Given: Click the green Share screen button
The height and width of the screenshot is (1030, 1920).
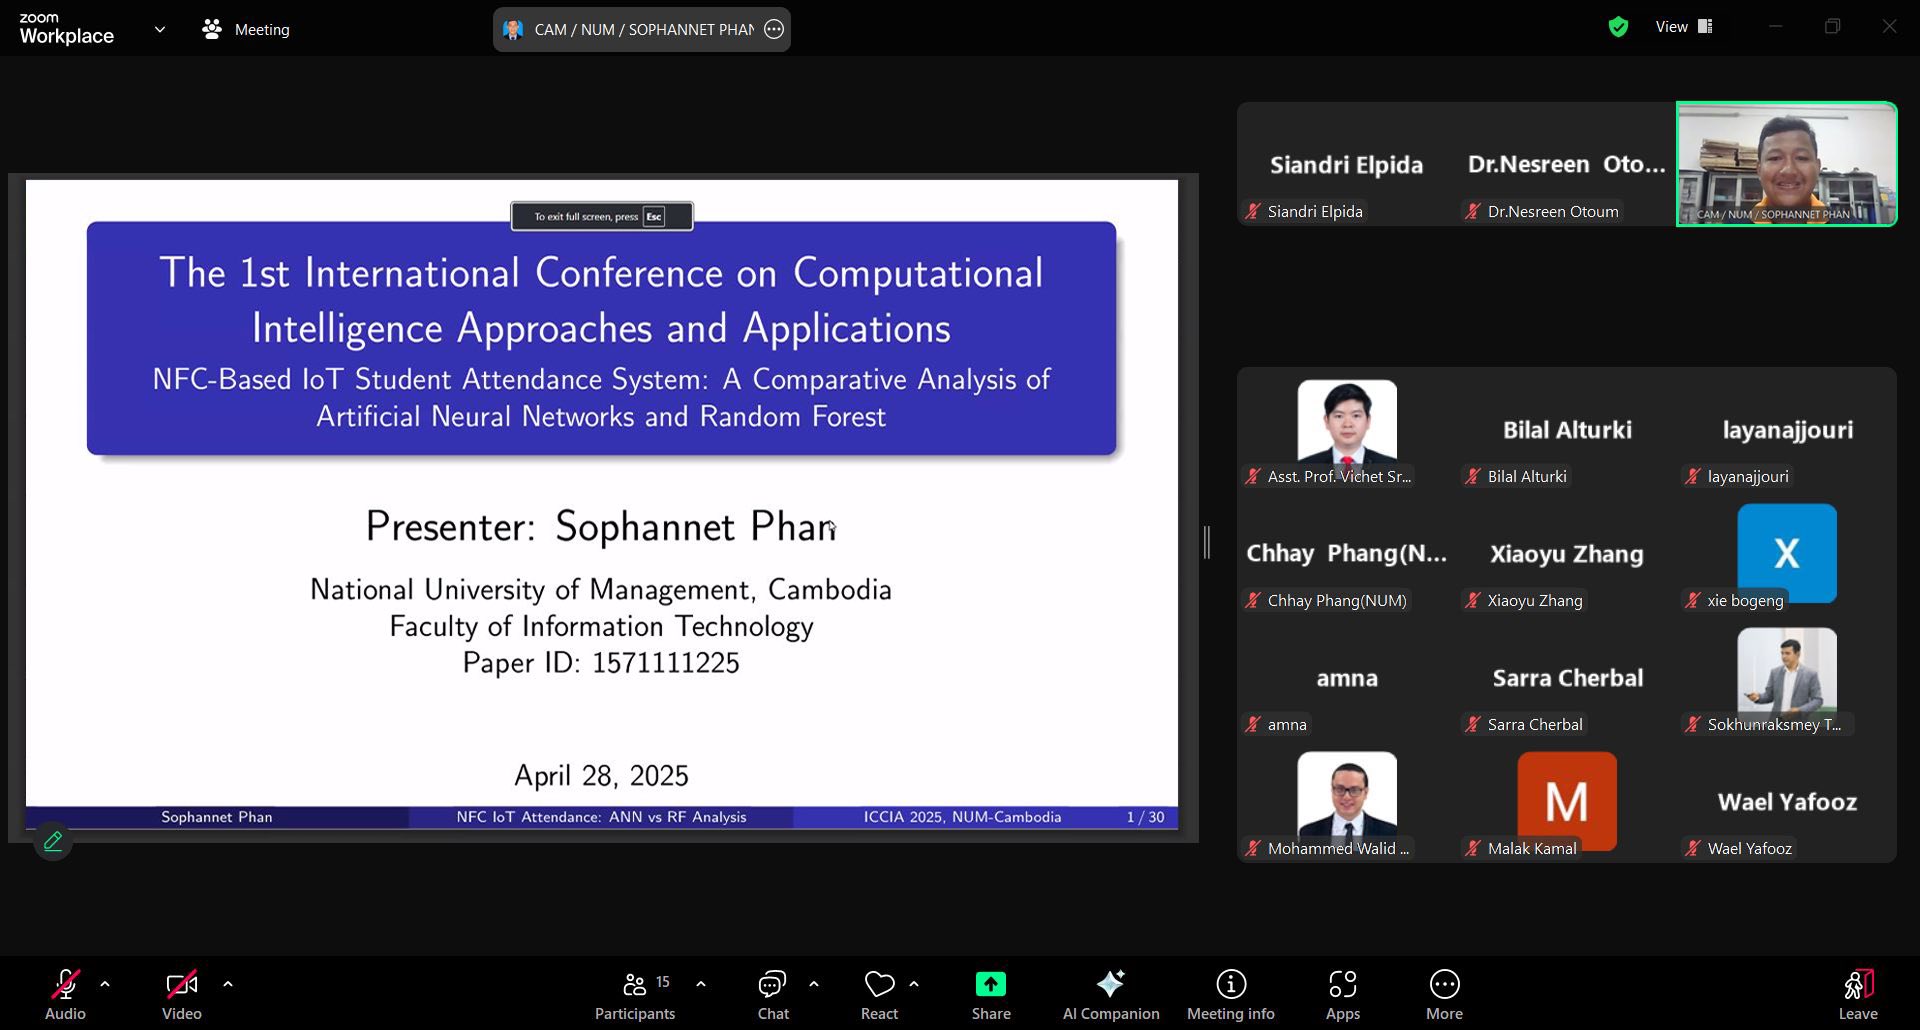Looking at the screenshot, I should pos(991,995).
